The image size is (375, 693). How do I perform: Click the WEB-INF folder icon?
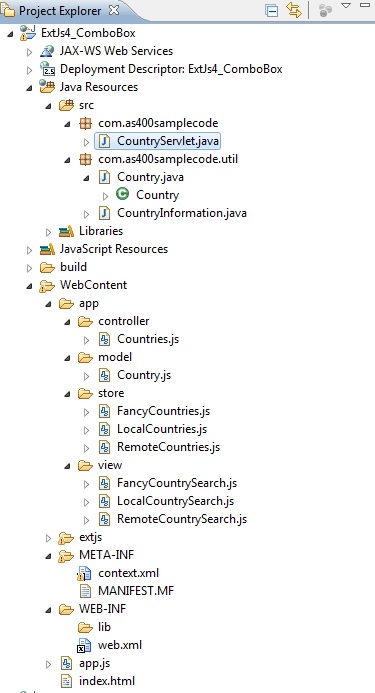(x=66, y=609)
